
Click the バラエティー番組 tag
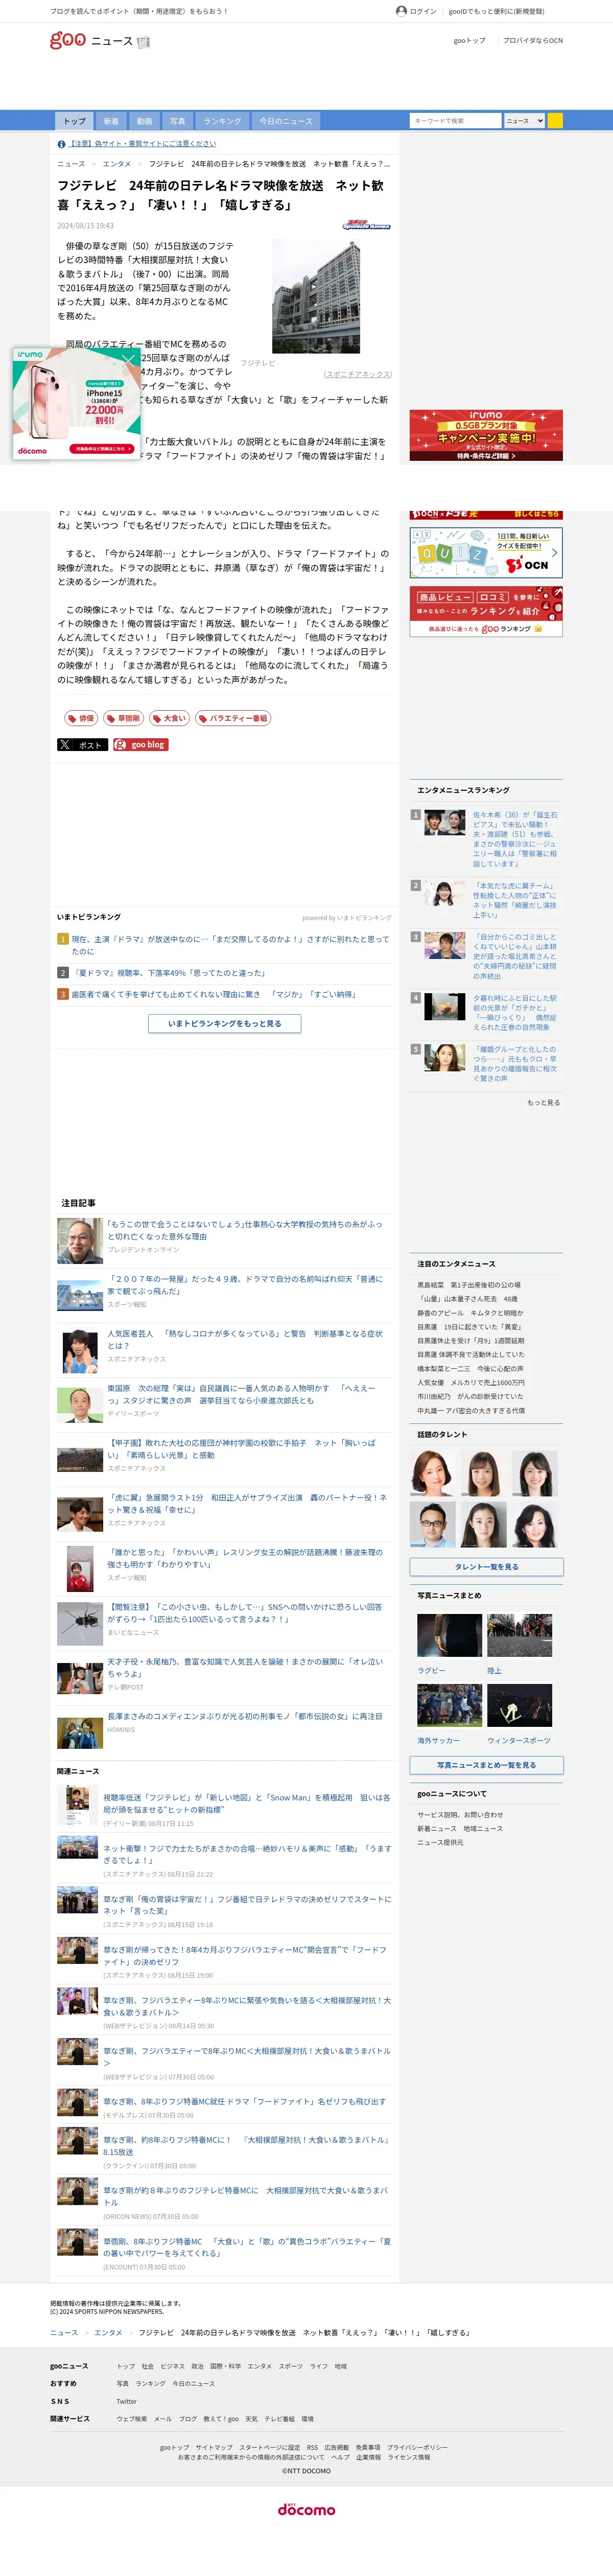(x=233, y=718)
